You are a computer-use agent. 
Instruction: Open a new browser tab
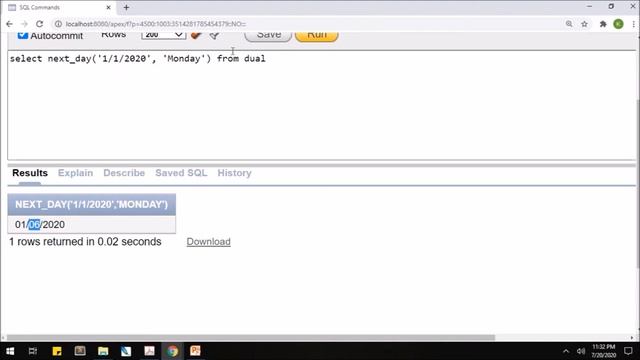pyautogui.click(x=126, y=7)
